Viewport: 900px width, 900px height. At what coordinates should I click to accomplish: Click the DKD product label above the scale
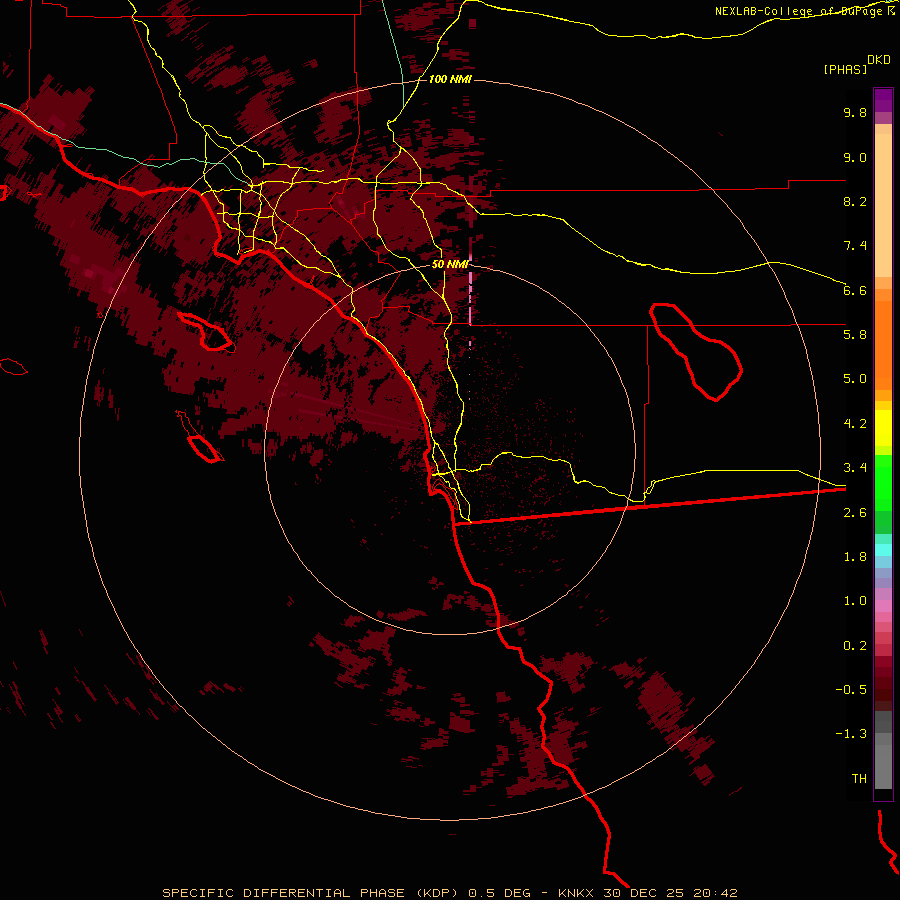879,60
